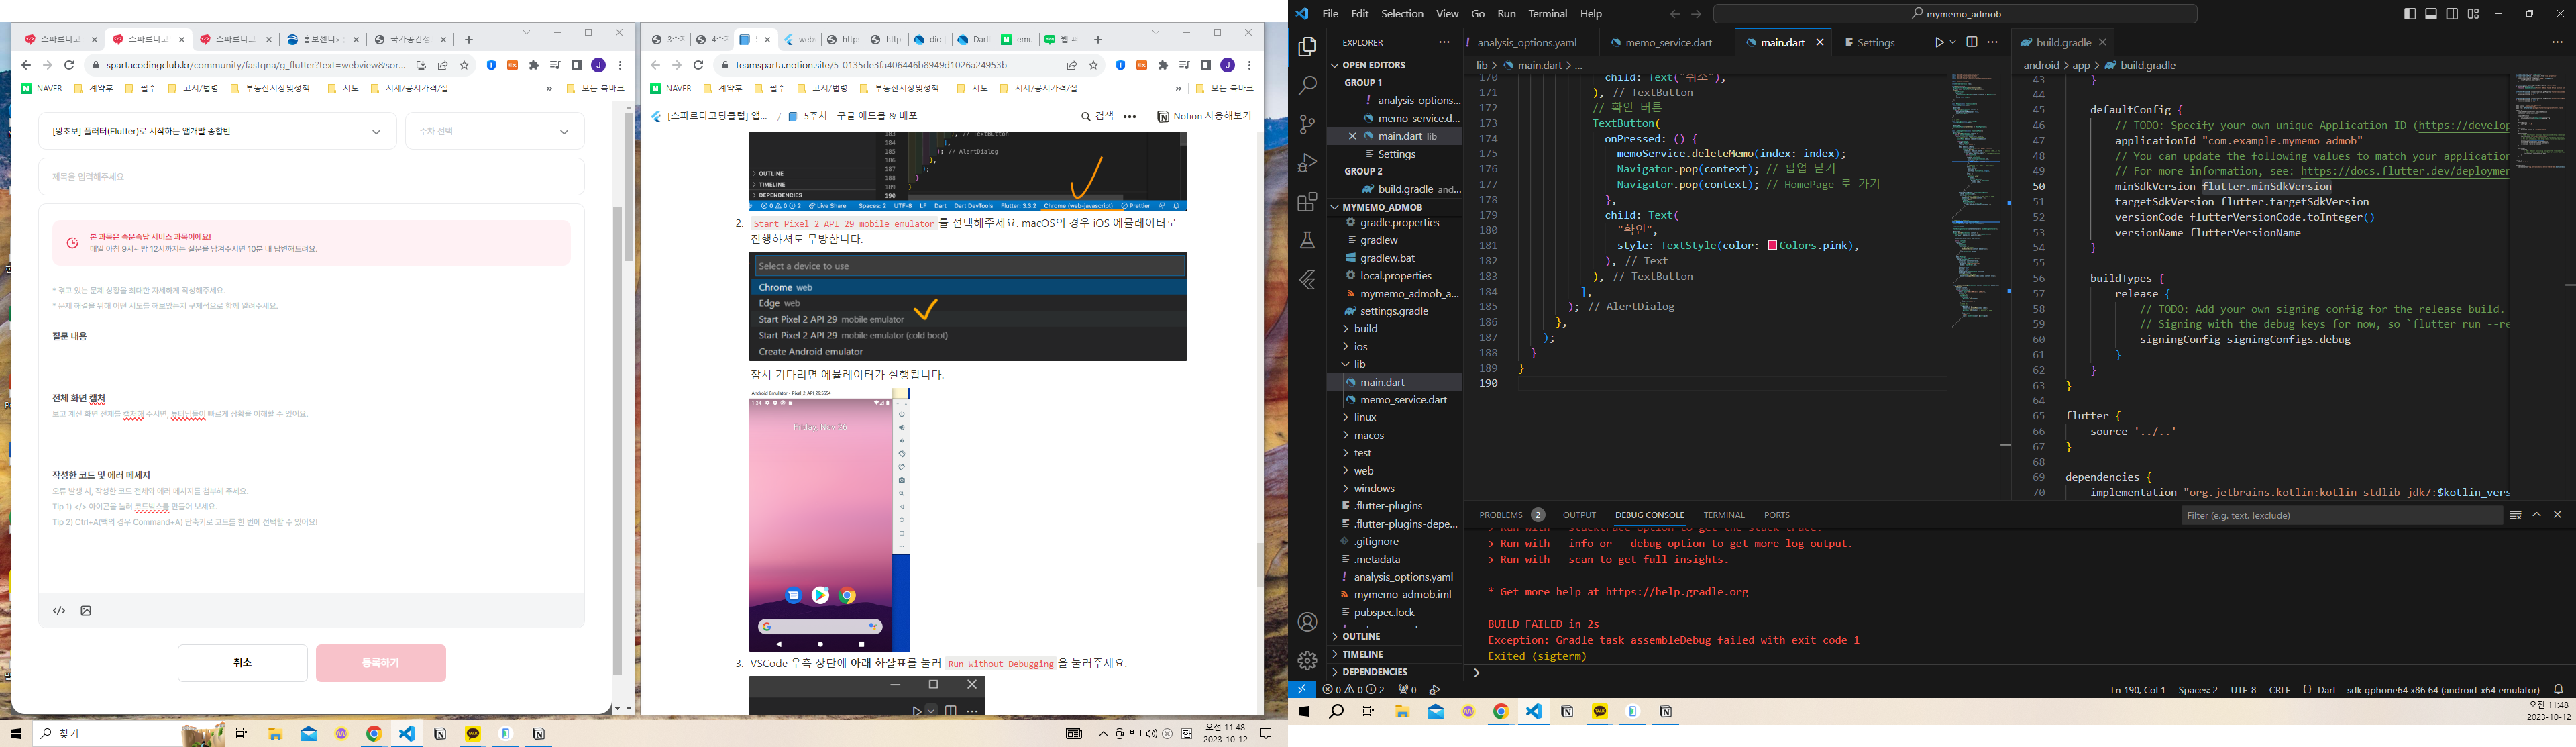Open the Terminal menu in VS Code
2576x747 pixels.
[x=1547, y=14]
